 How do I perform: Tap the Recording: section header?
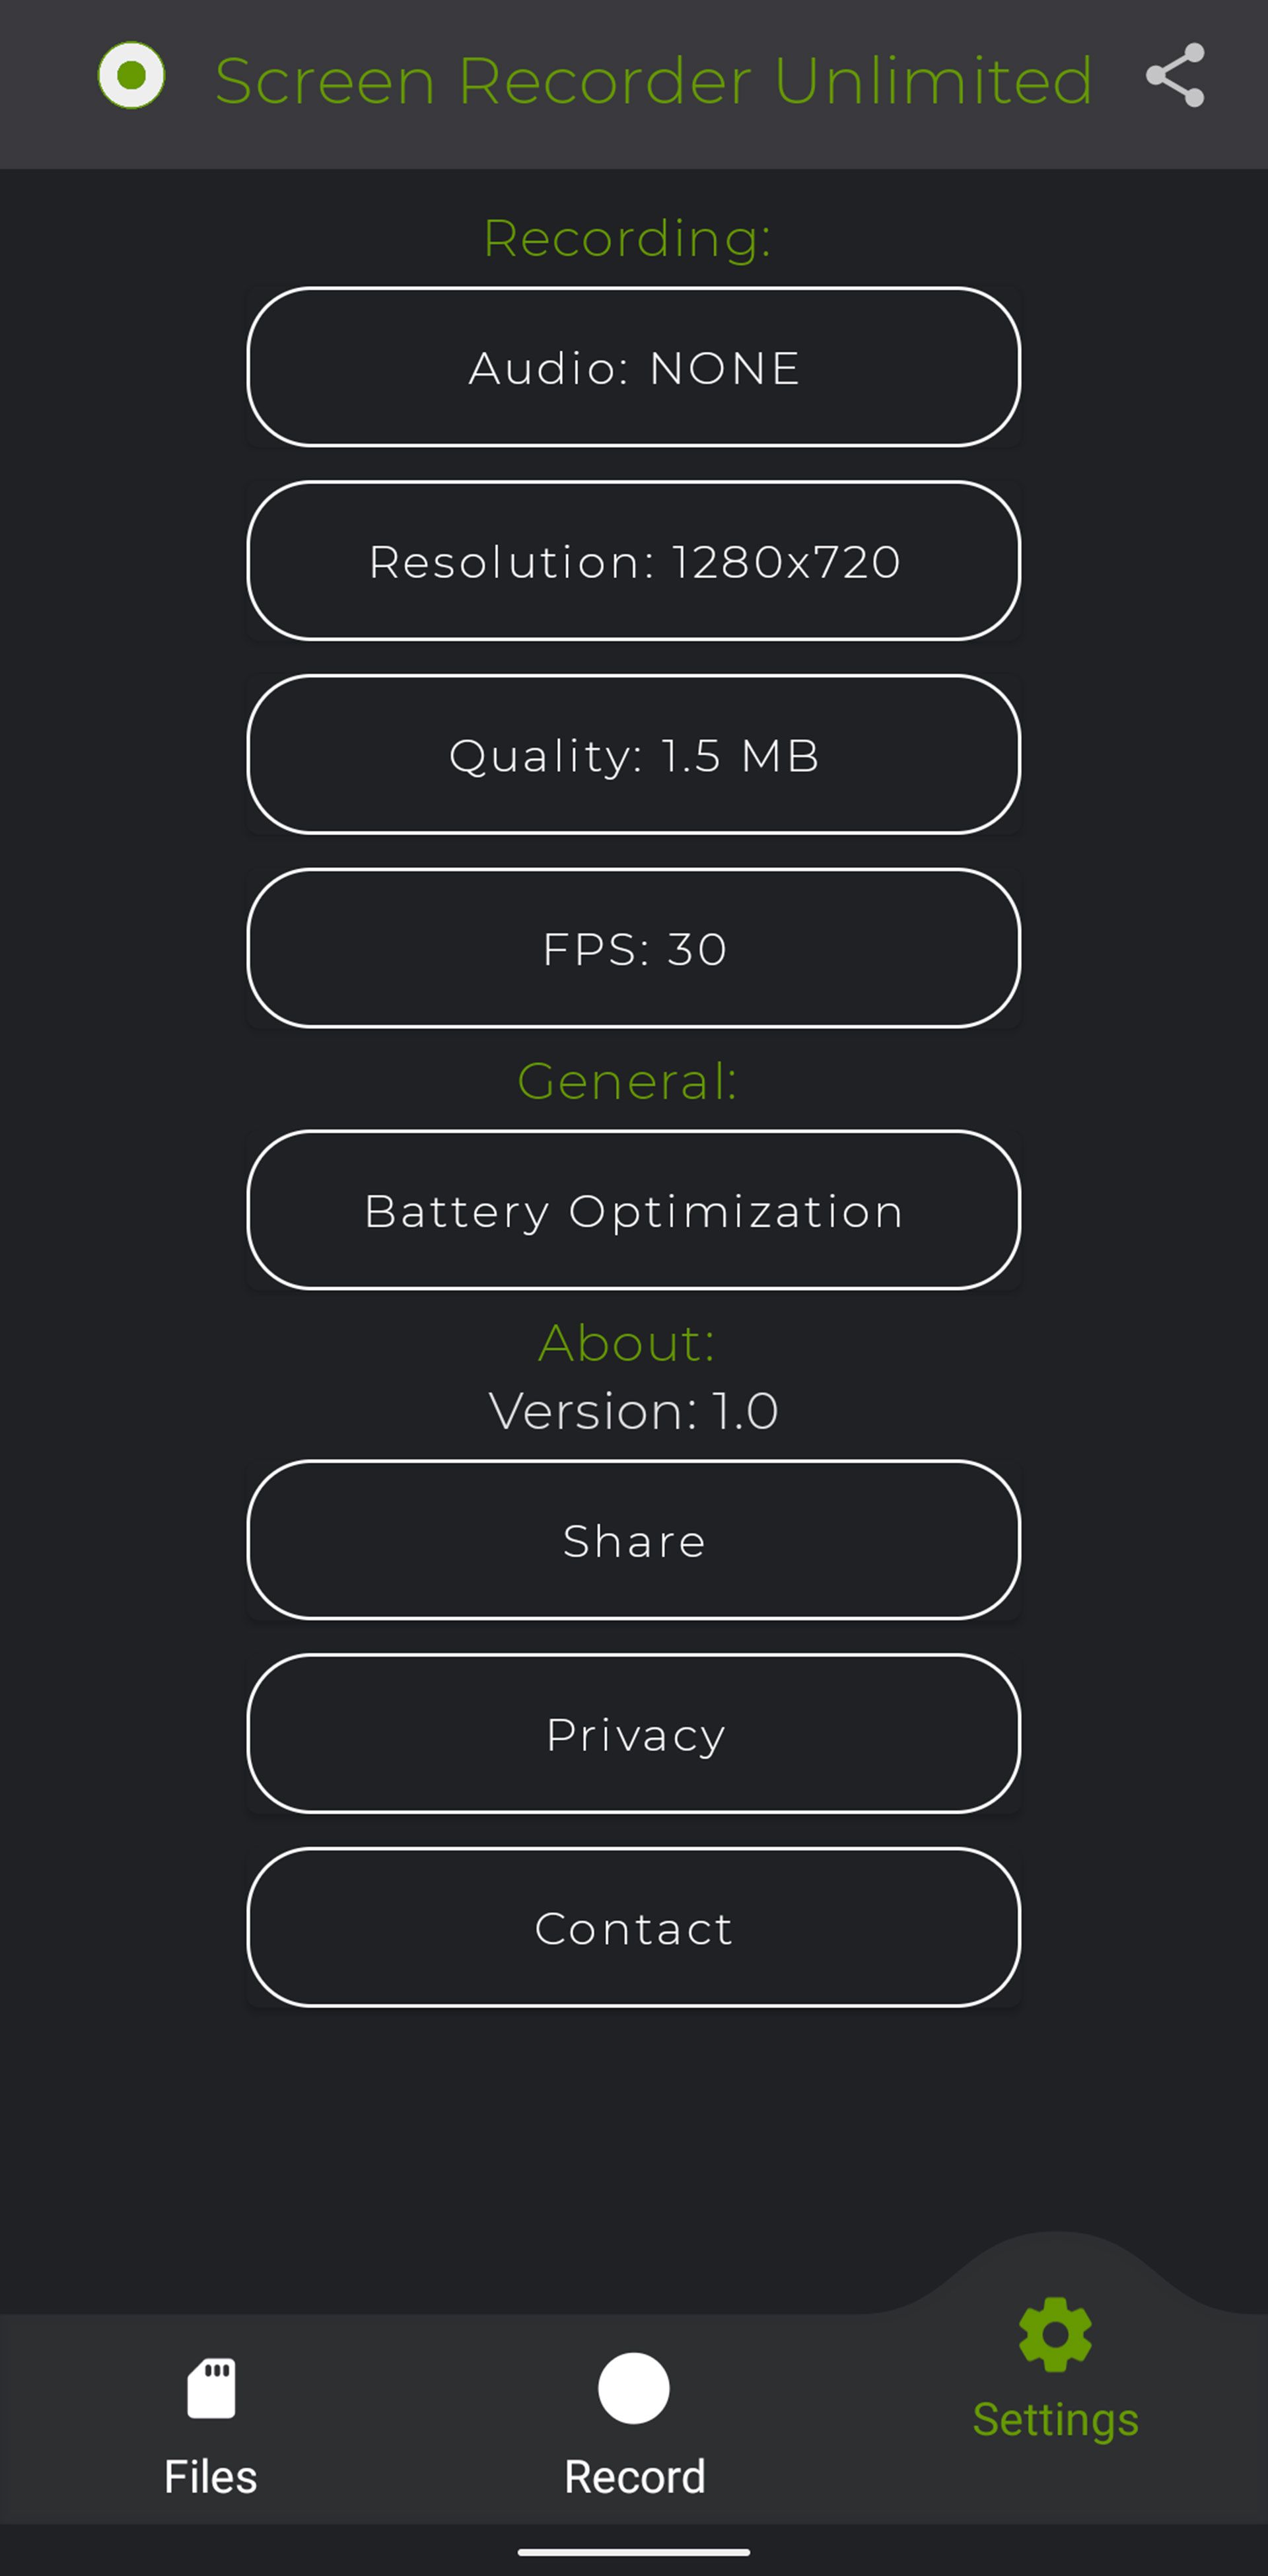tap(628, 238)
